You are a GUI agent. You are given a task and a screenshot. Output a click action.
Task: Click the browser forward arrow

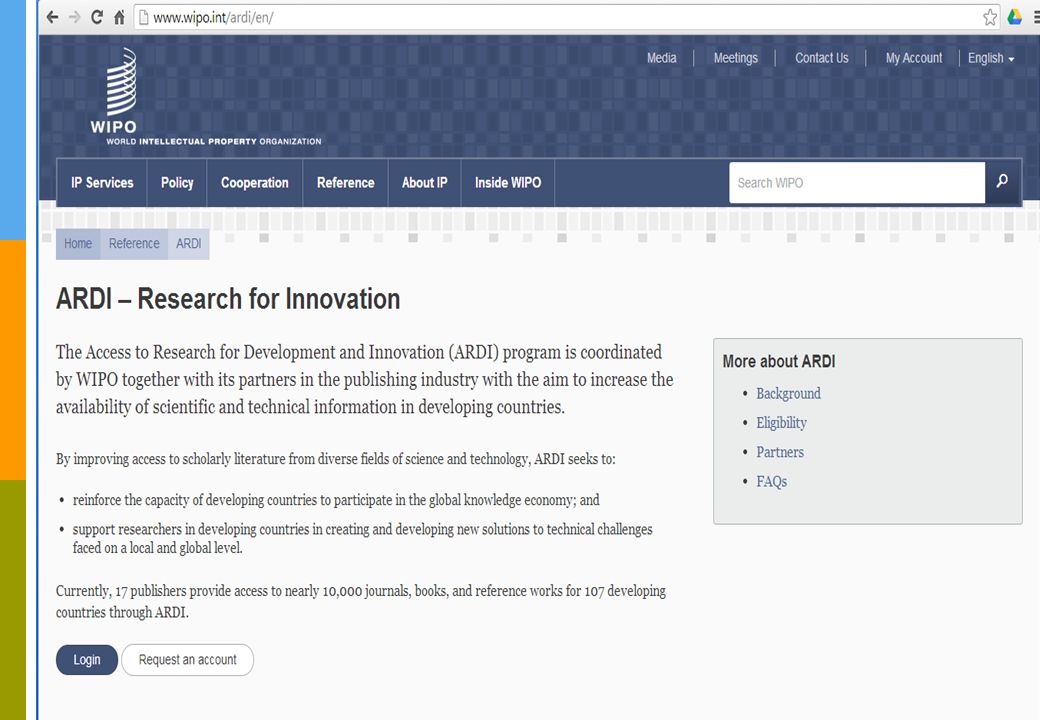point(75,17)
